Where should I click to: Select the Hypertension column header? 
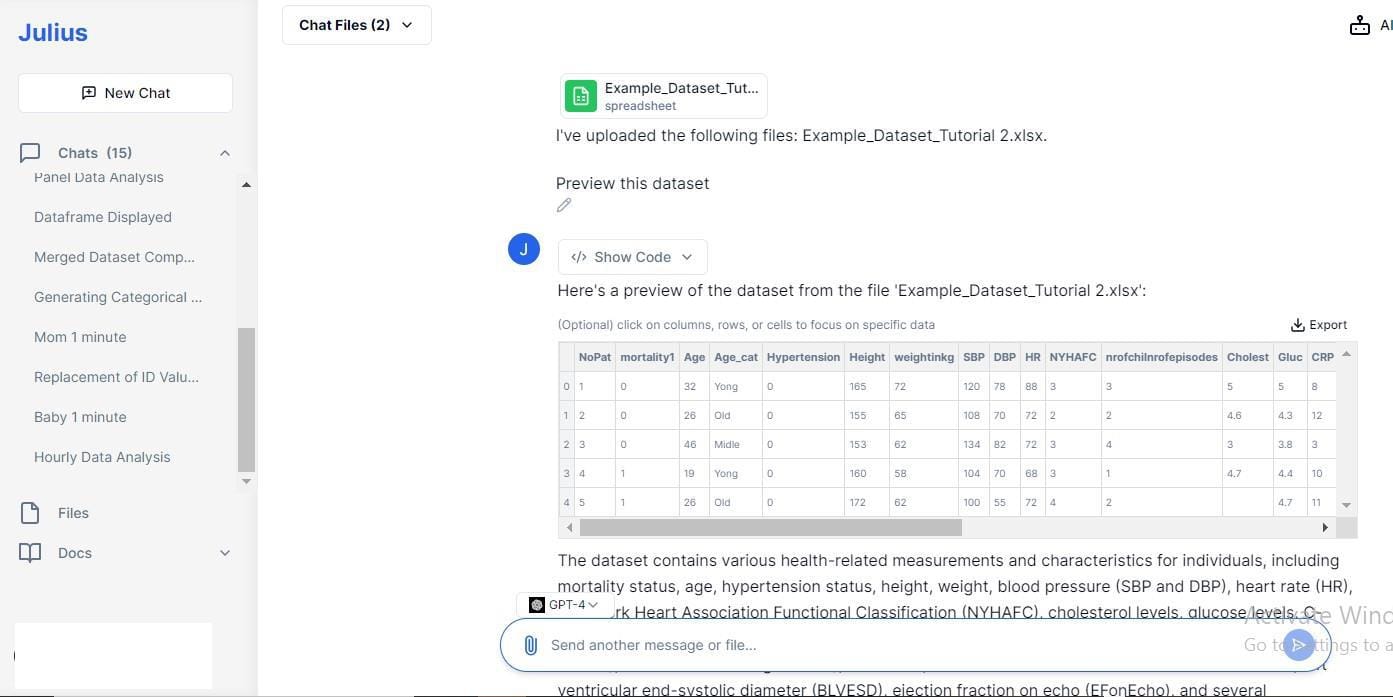[x=803, y=357]
